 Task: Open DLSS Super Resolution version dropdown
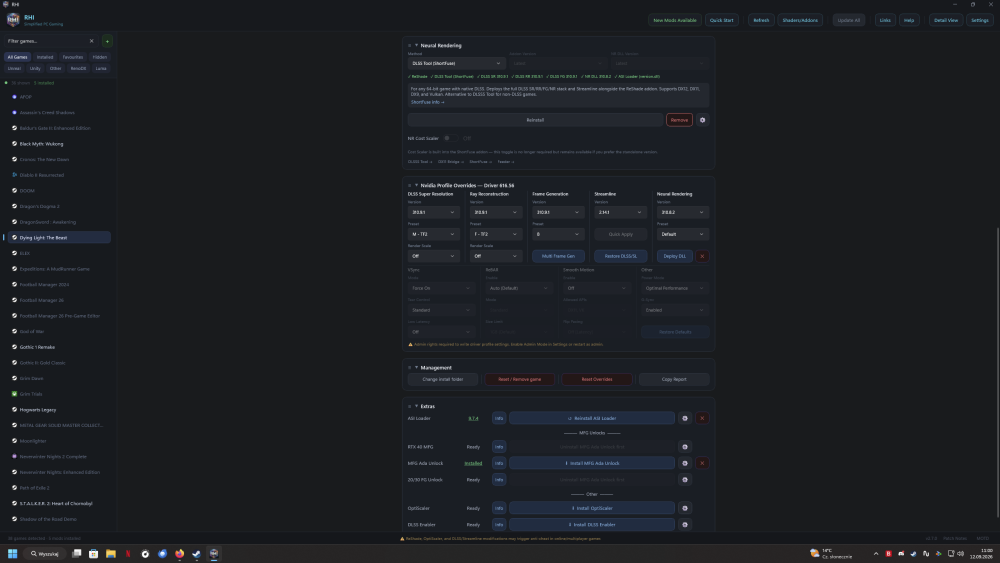(433, 212)
